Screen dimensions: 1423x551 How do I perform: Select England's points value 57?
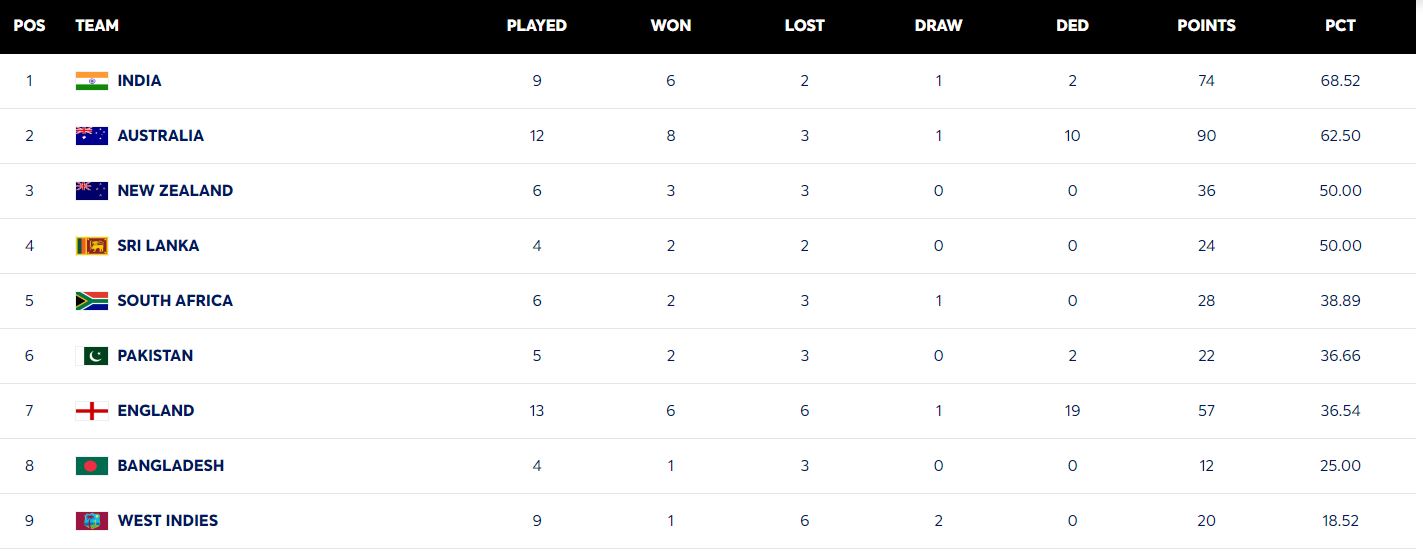[x=1206, y=411]
